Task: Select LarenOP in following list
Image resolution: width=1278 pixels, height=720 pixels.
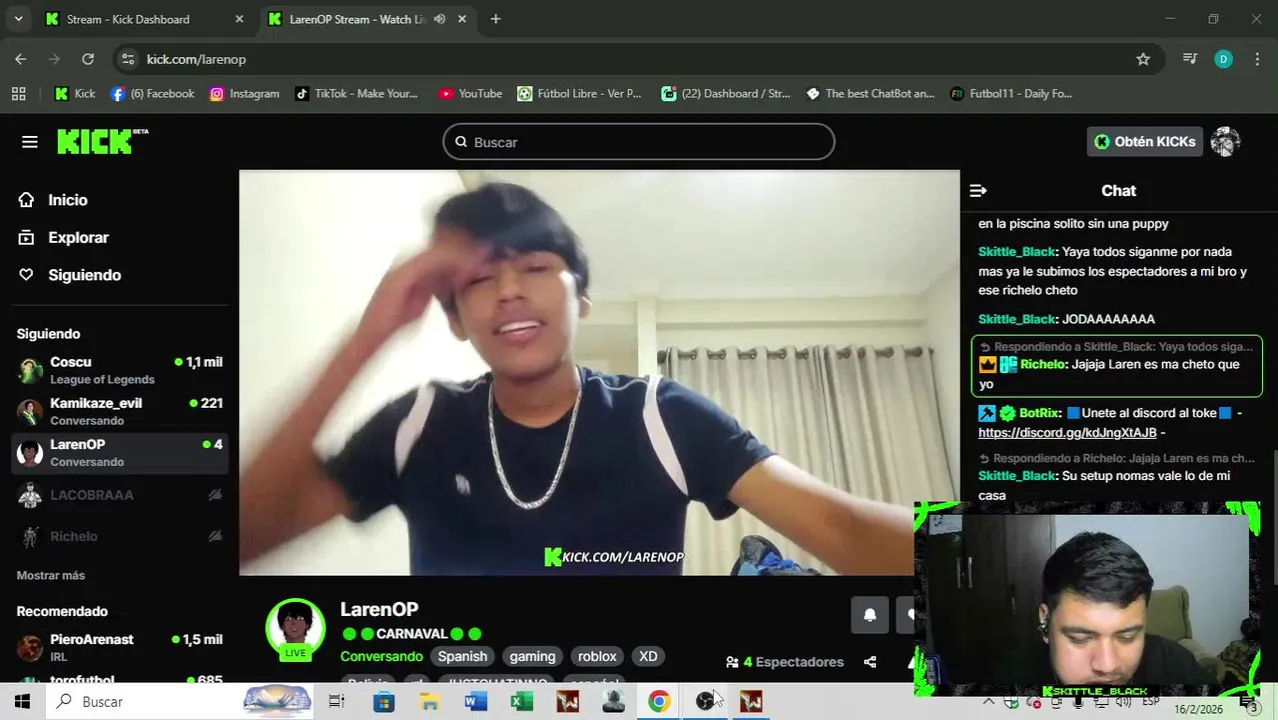Action: 120,452
